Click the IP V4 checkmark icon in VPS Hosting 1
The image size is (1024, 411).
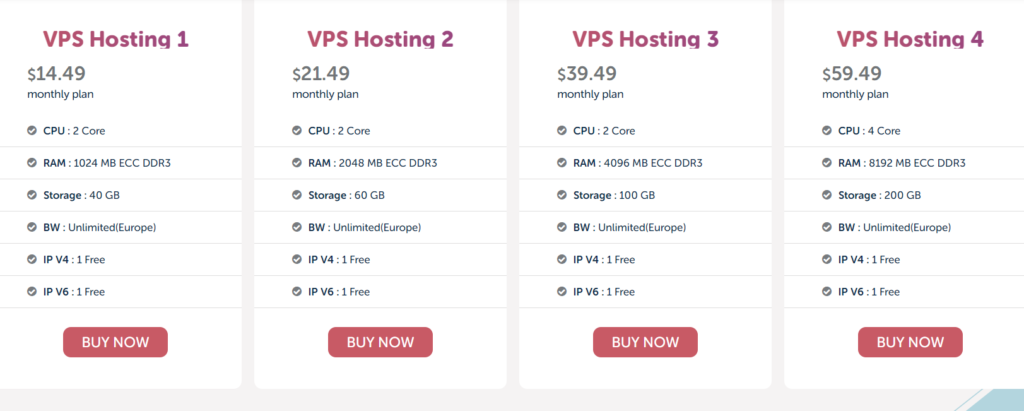click(32, 259)
